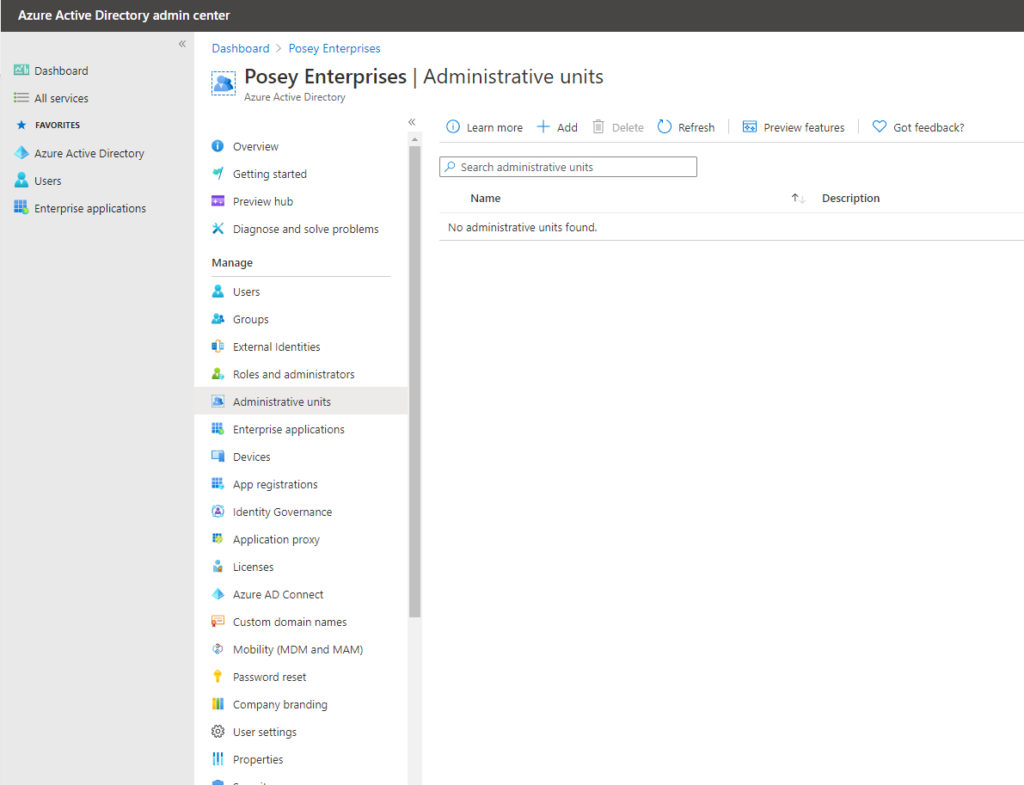Click the Azure Active Directory diamond icon

click(x=21, y=153)
